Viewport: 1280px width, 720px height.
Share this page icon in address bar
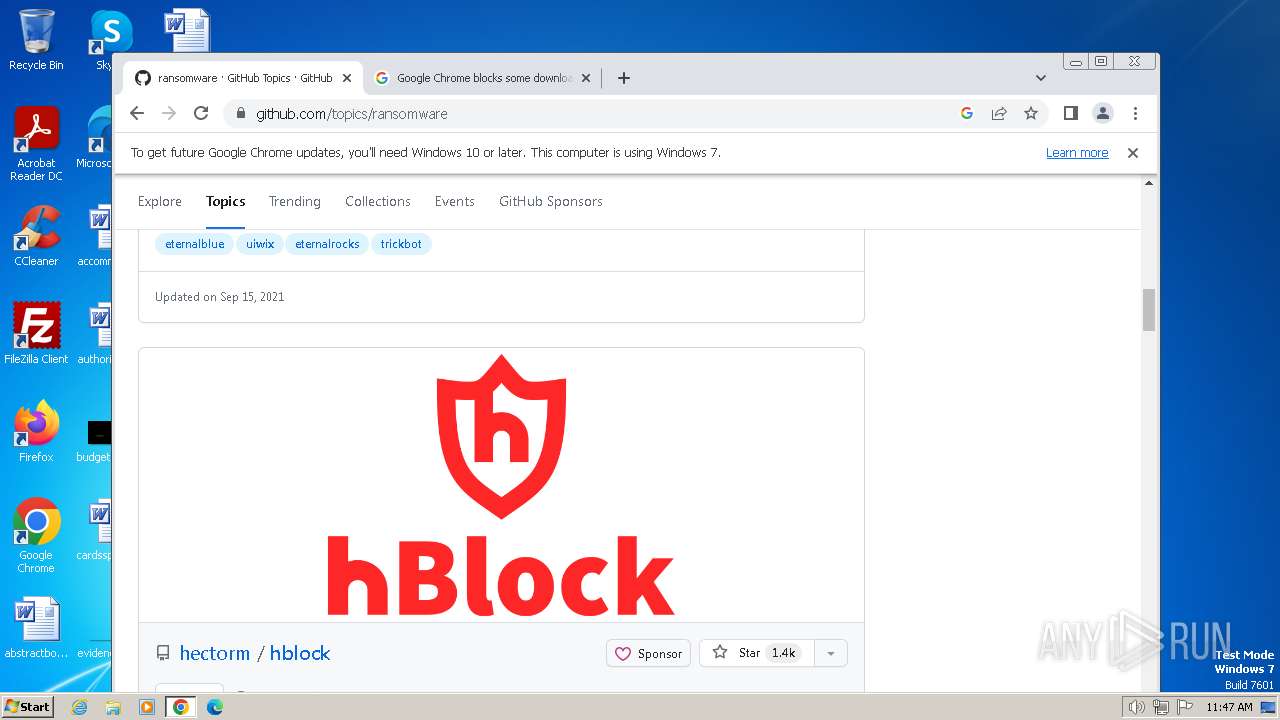(x=999, y=113)
